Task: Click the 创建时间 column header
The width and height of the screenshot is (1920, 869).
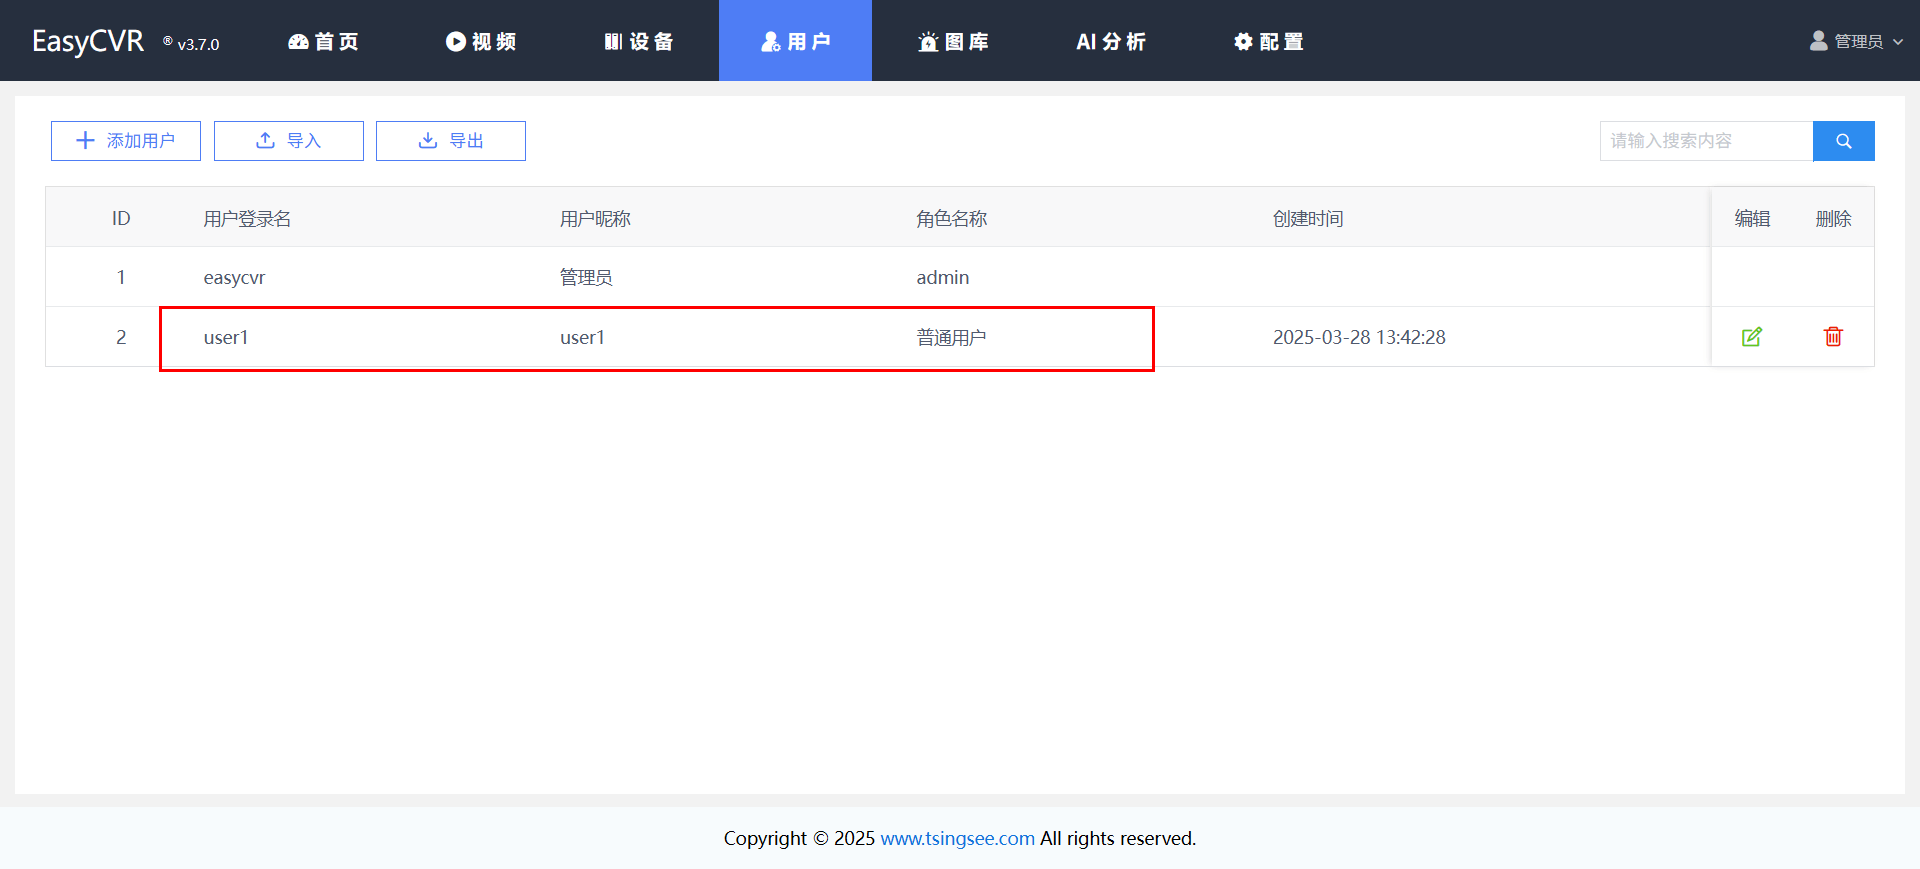Action: 1308,218
